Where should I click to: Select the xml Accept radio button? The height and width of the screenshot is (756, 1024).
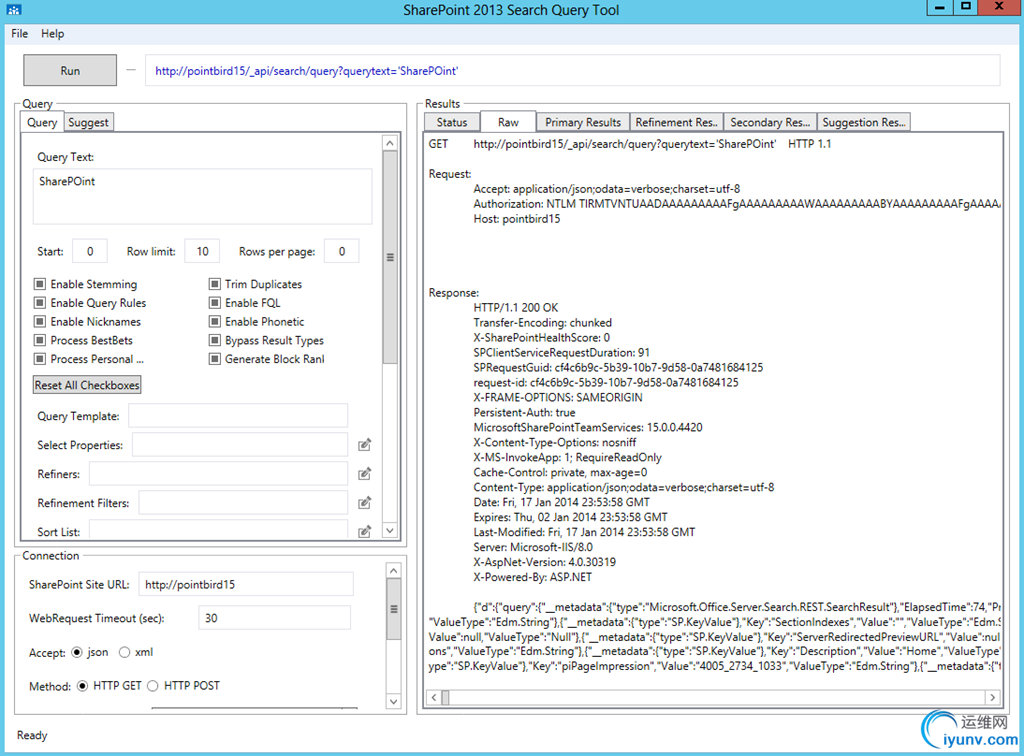coord(125,653)
